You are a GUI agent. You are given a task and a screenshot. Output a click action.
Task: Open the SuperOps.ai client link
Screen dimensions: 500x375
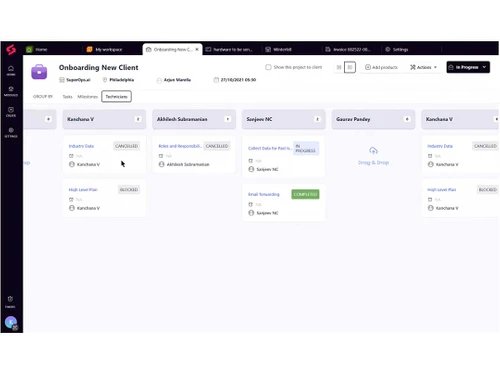(x=75, y=80)
